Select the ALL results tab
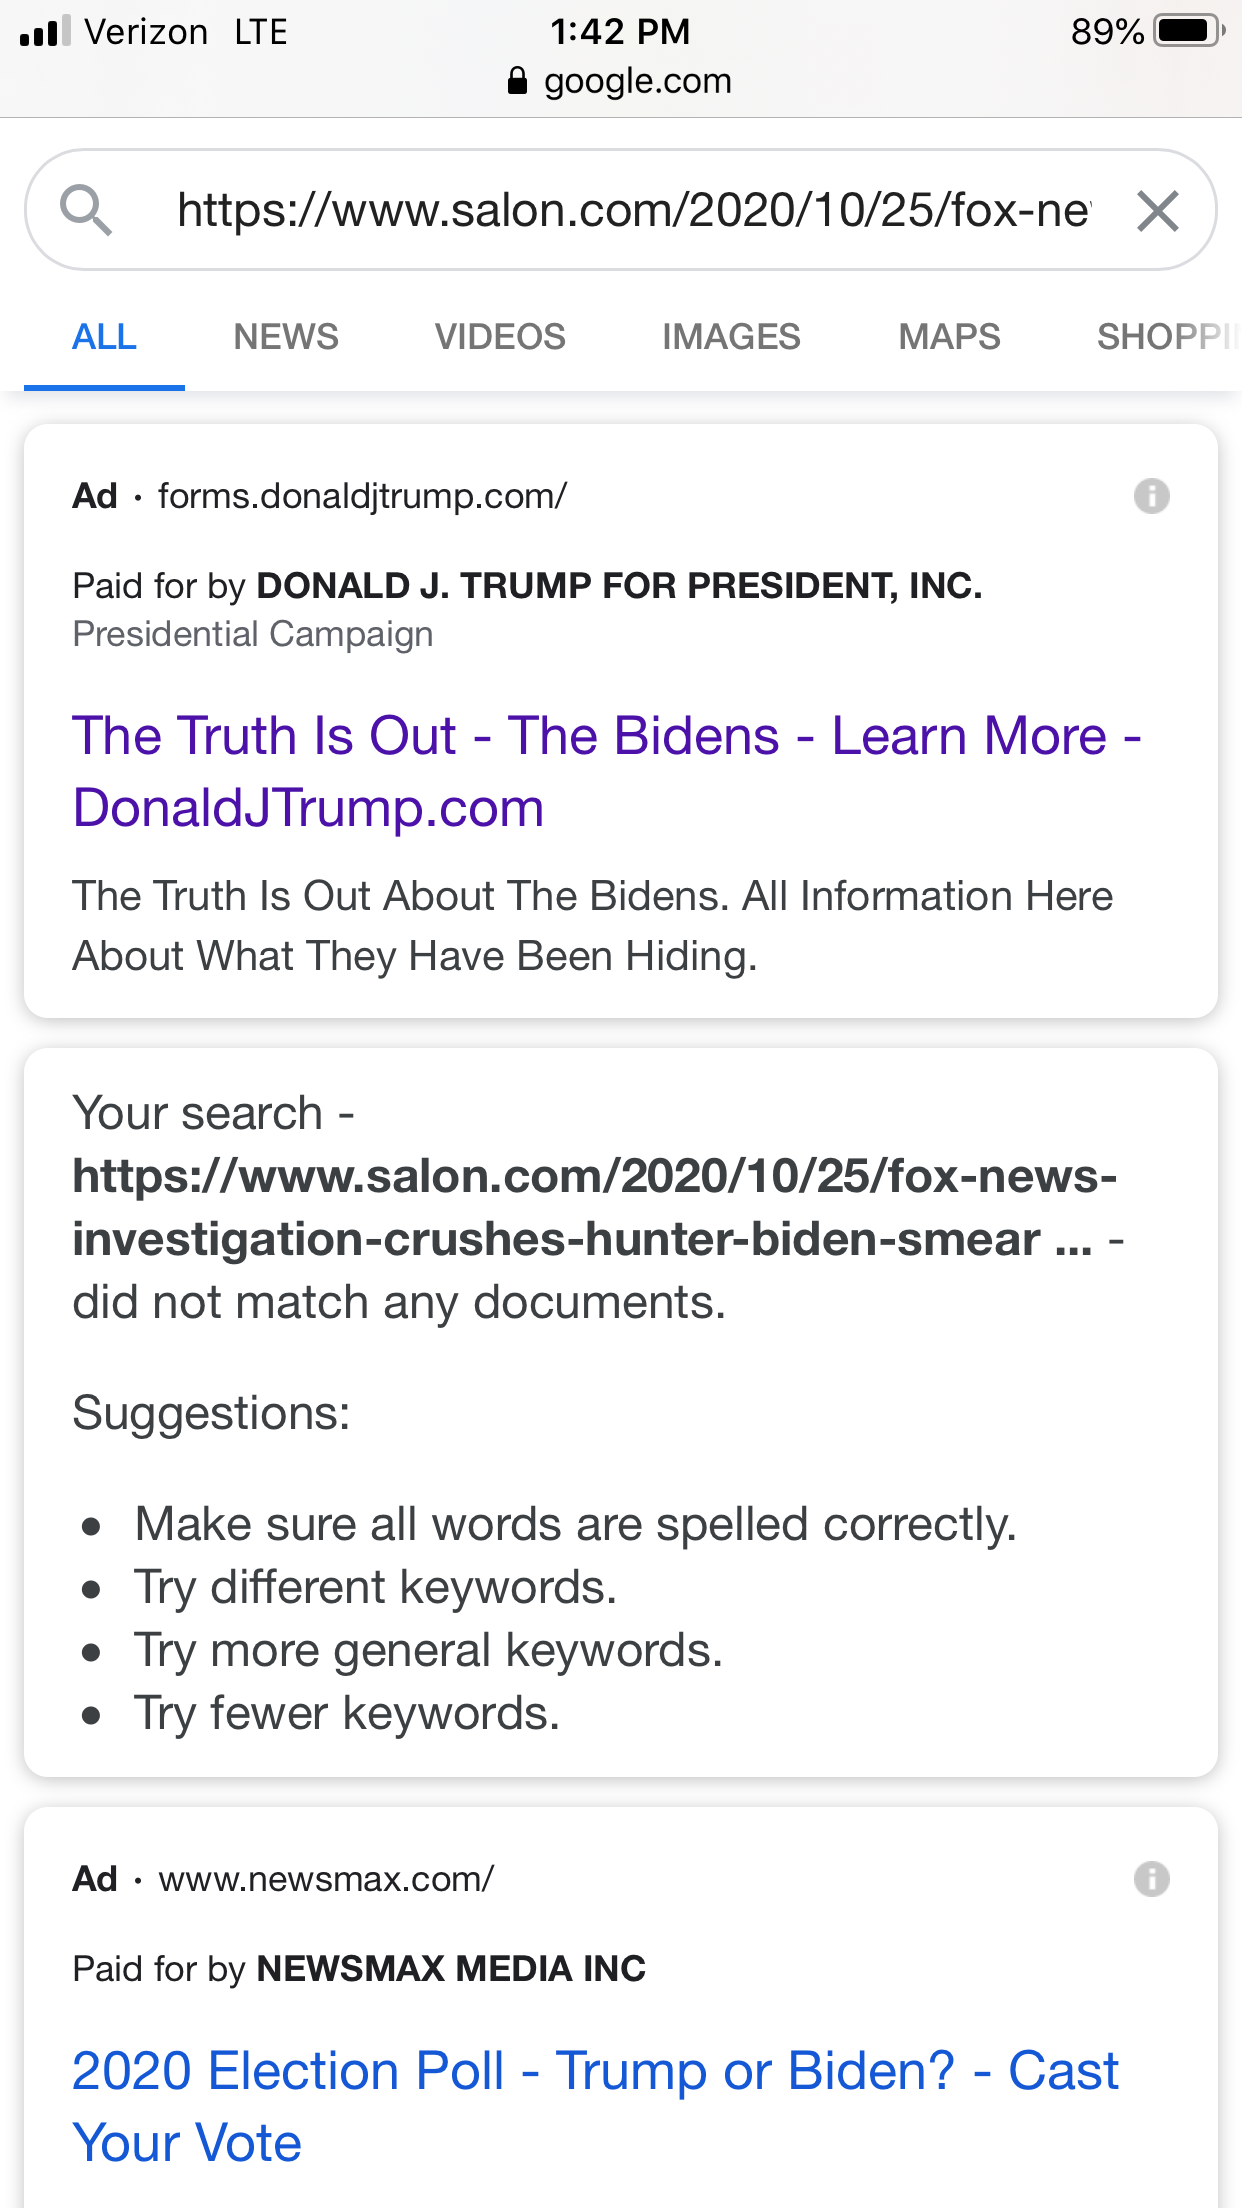This screenshot has height=2208, width=1242. [104, 337]
